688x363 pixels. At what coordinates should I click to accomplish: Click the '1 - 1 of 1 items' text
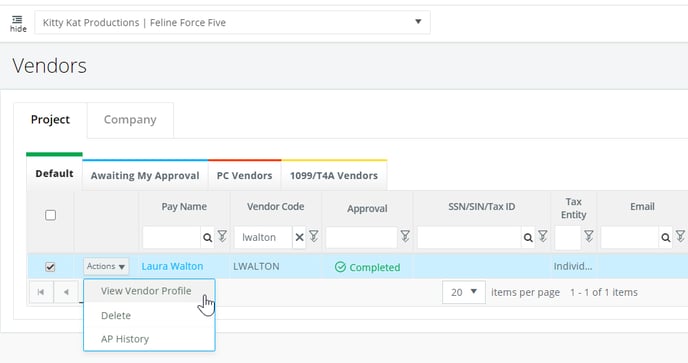click(x=604, y=292)
